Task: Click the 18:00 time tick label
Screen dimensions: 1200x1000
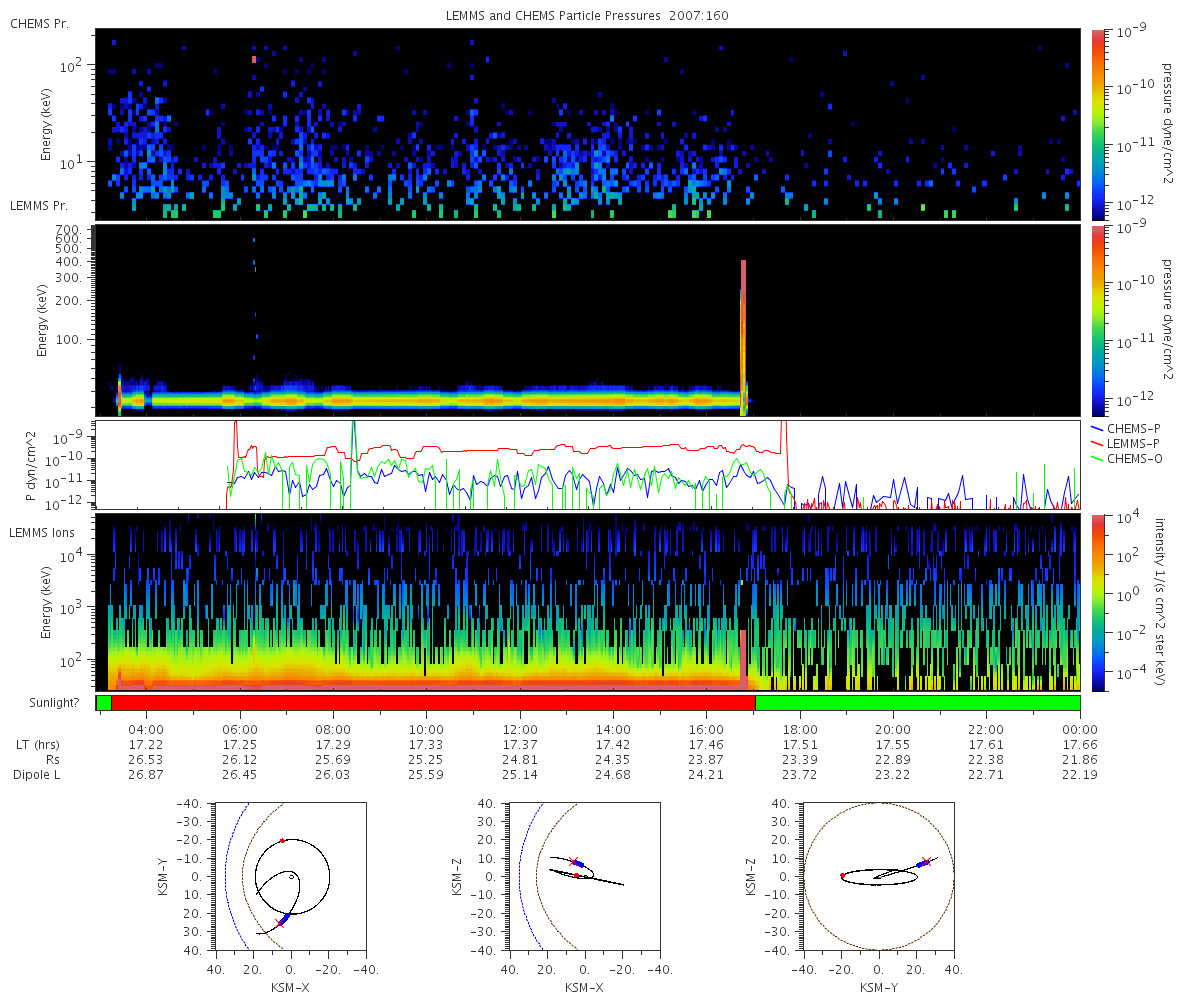Action: 800,729
